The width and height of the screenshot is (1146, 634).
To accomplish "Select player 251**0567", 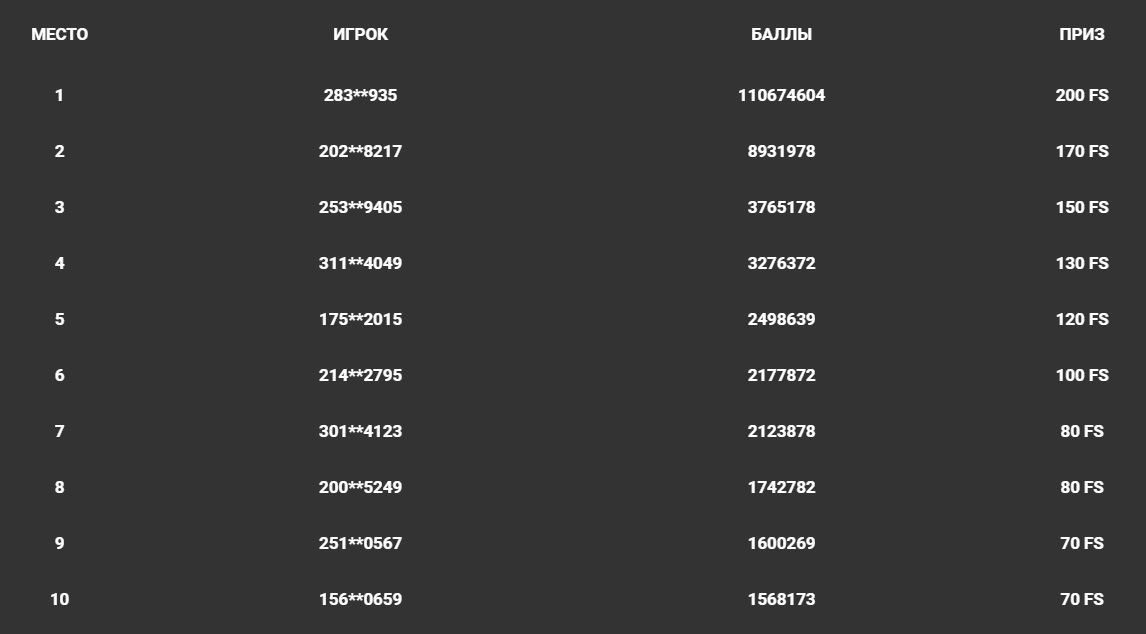I will click(x=360, y=543).
